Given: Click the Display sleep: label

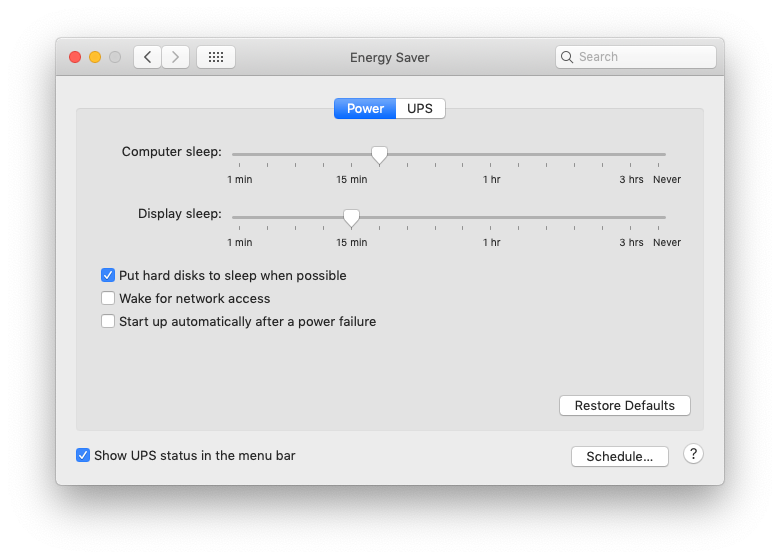Looking at the screenshot, I should pos(180,214).
